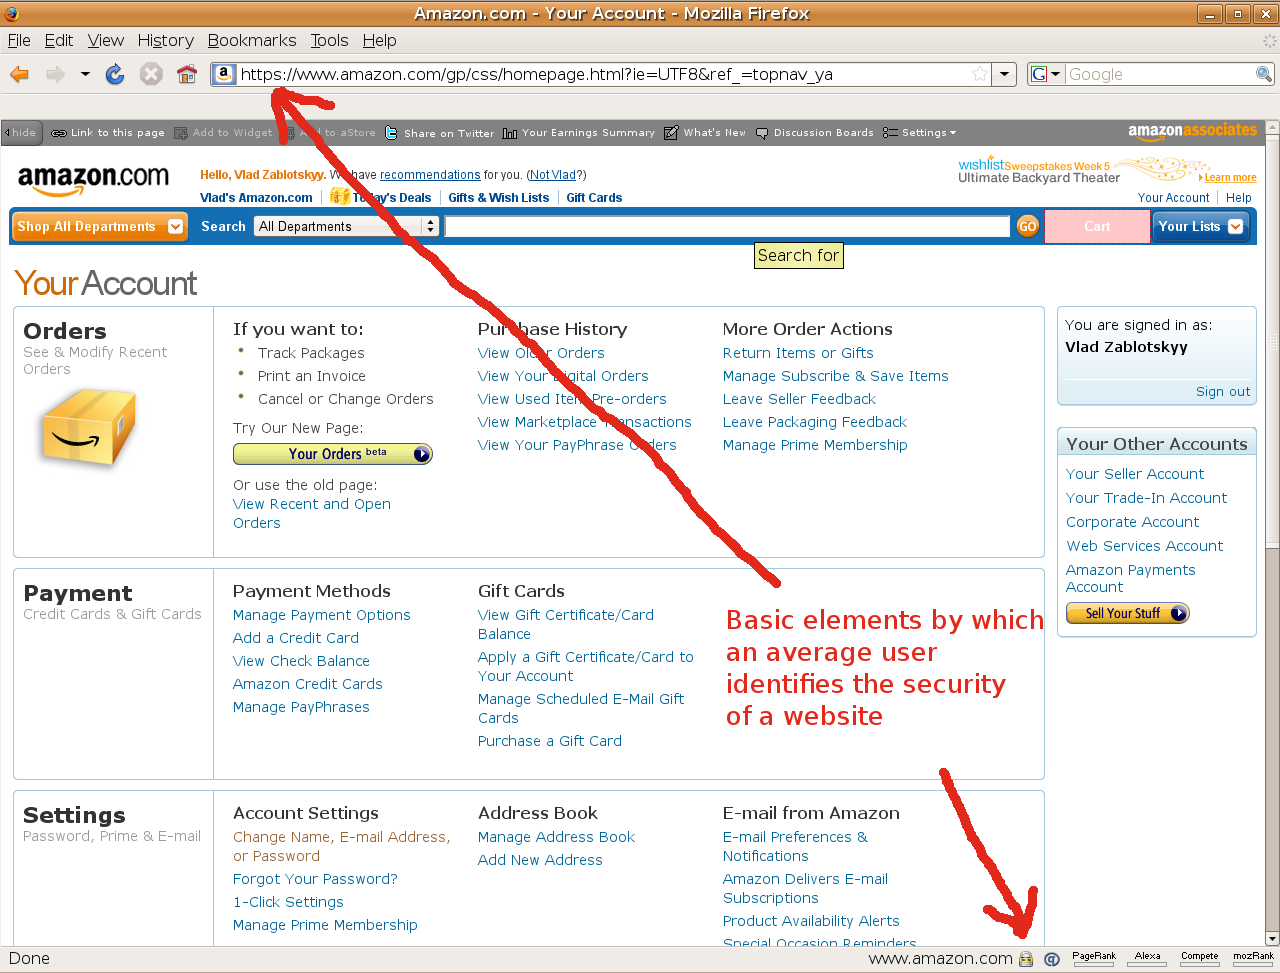Bookmark this page with the star icon
Screen dimensions: 1280x973
click(x=981, y=74)
